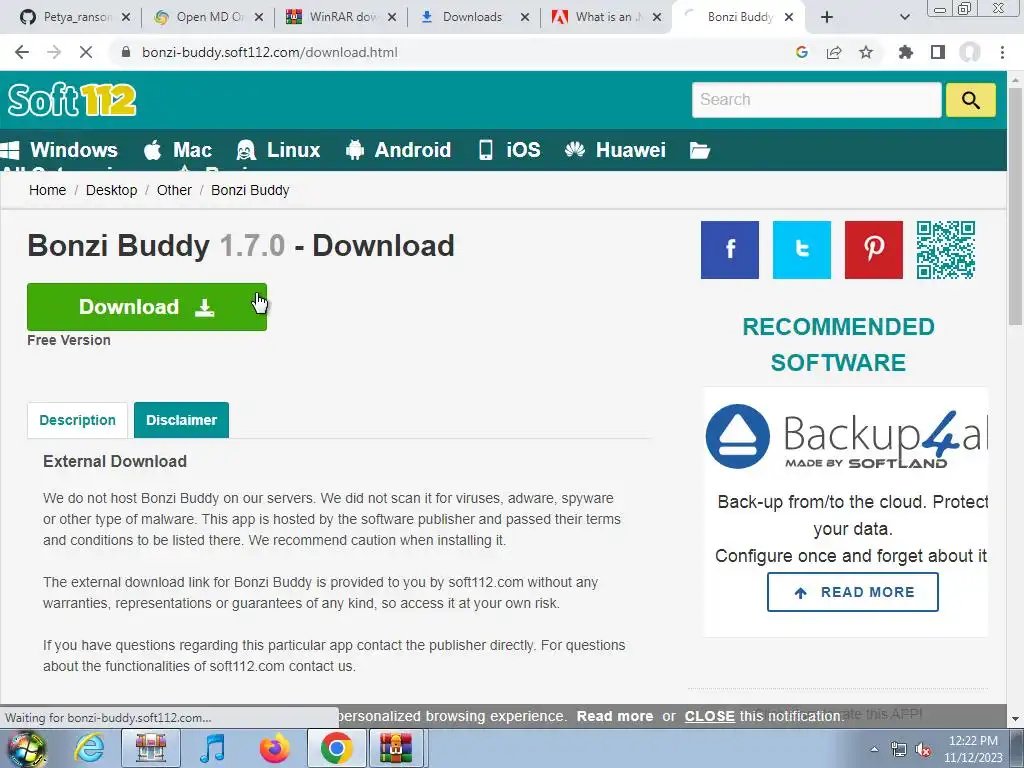Screen dimensions: 1024x768
Task: Go to Home breadcrumb link
Action: pyautogui.click(x=48, y=190)
